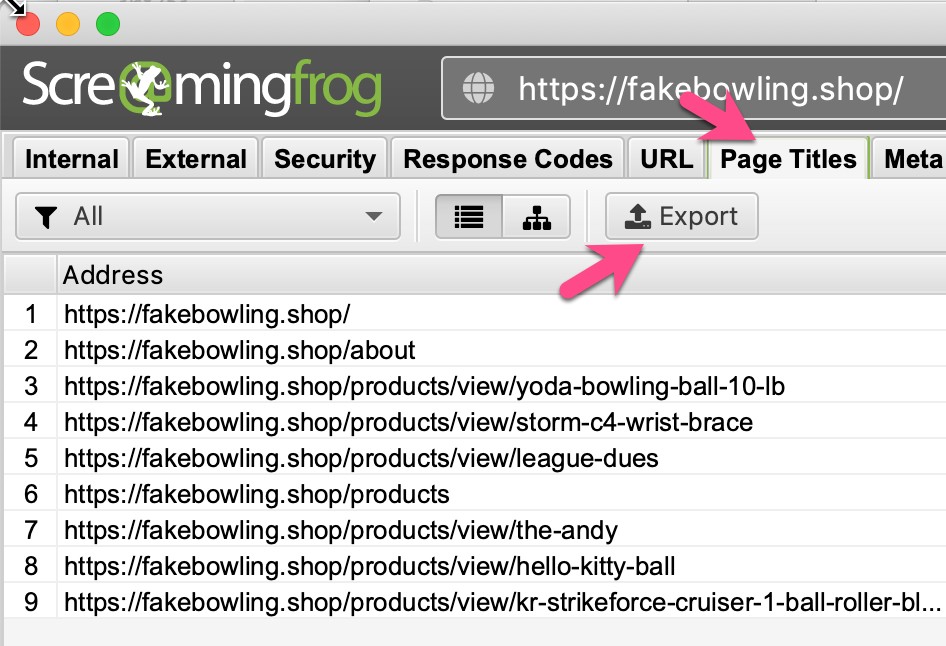This screenshot has height=646, width=946.
Task: Open the All filter dropdown
Action: click(x=208, y=217)
